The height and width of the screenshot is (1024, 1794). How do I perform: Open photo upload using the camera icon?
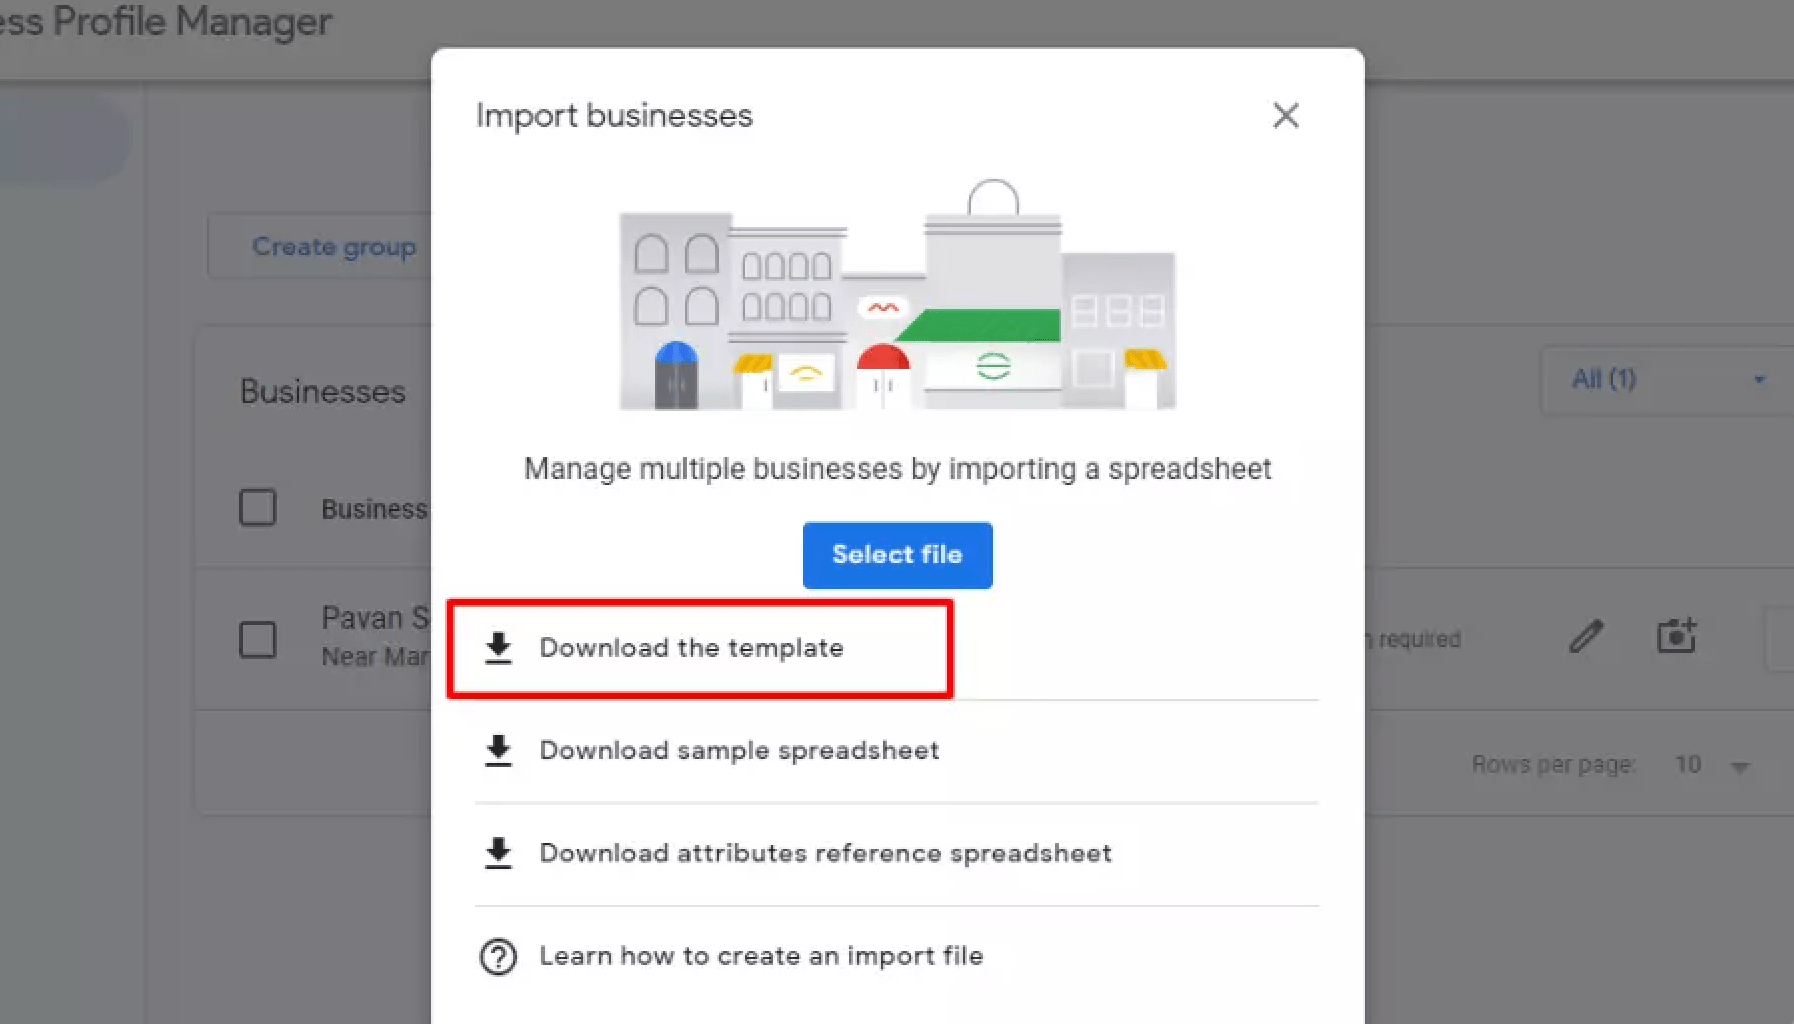[1677, 636]
